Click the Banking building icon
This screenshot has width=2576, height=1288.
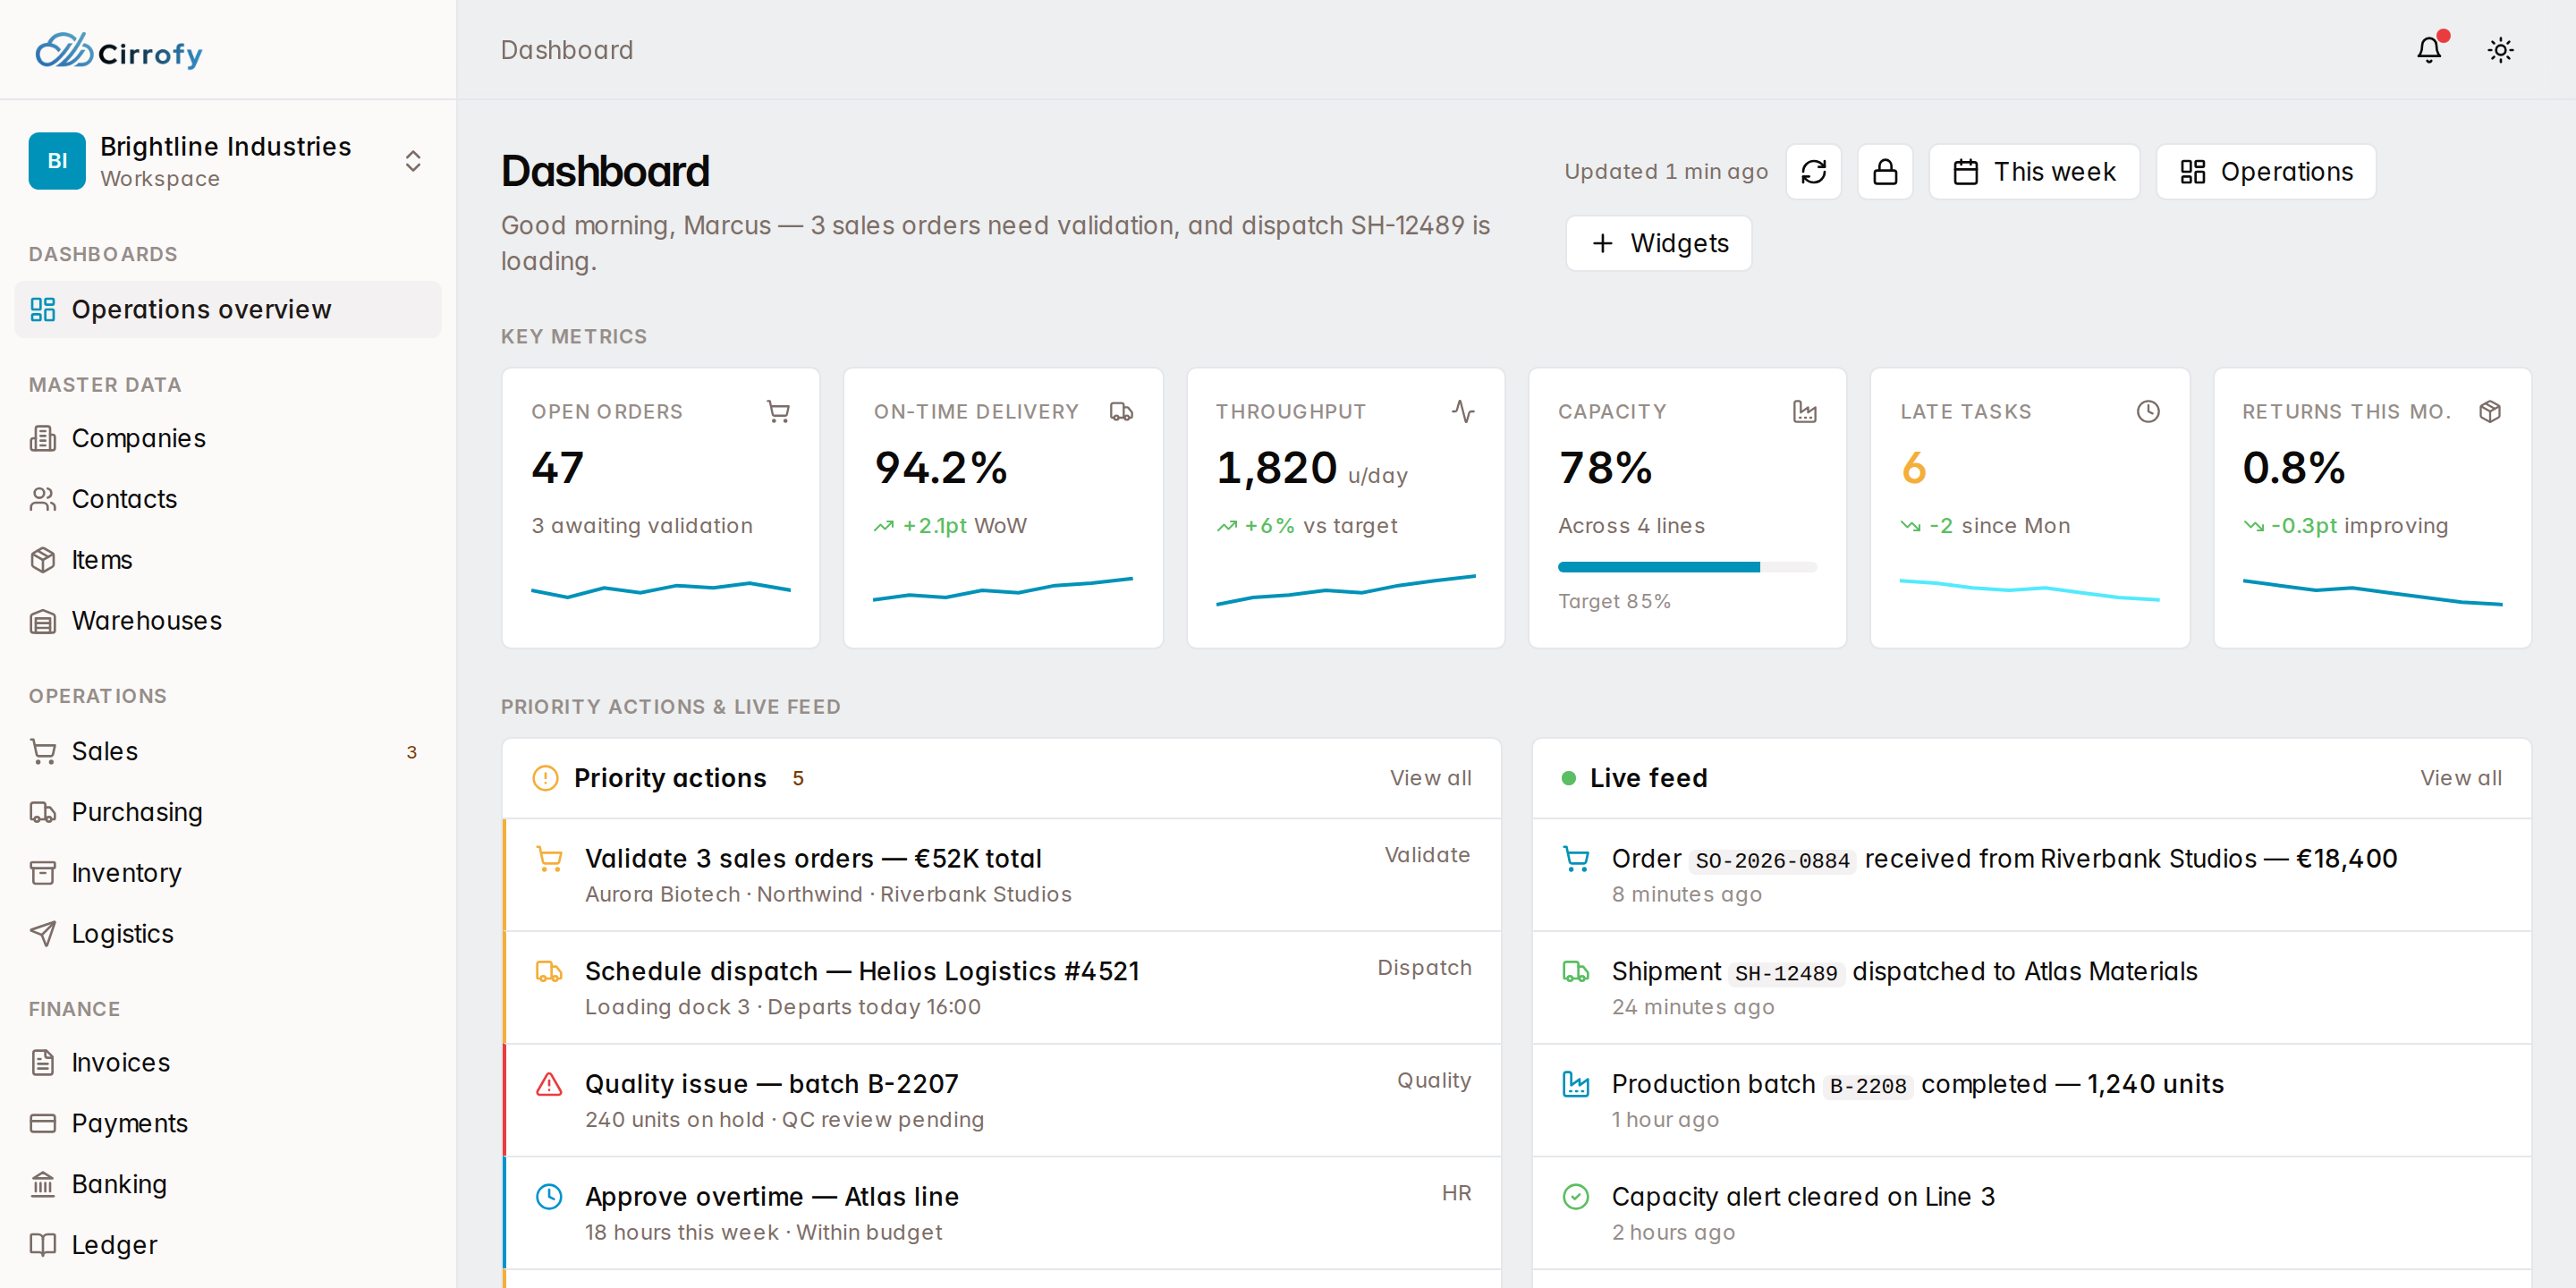42,1184
